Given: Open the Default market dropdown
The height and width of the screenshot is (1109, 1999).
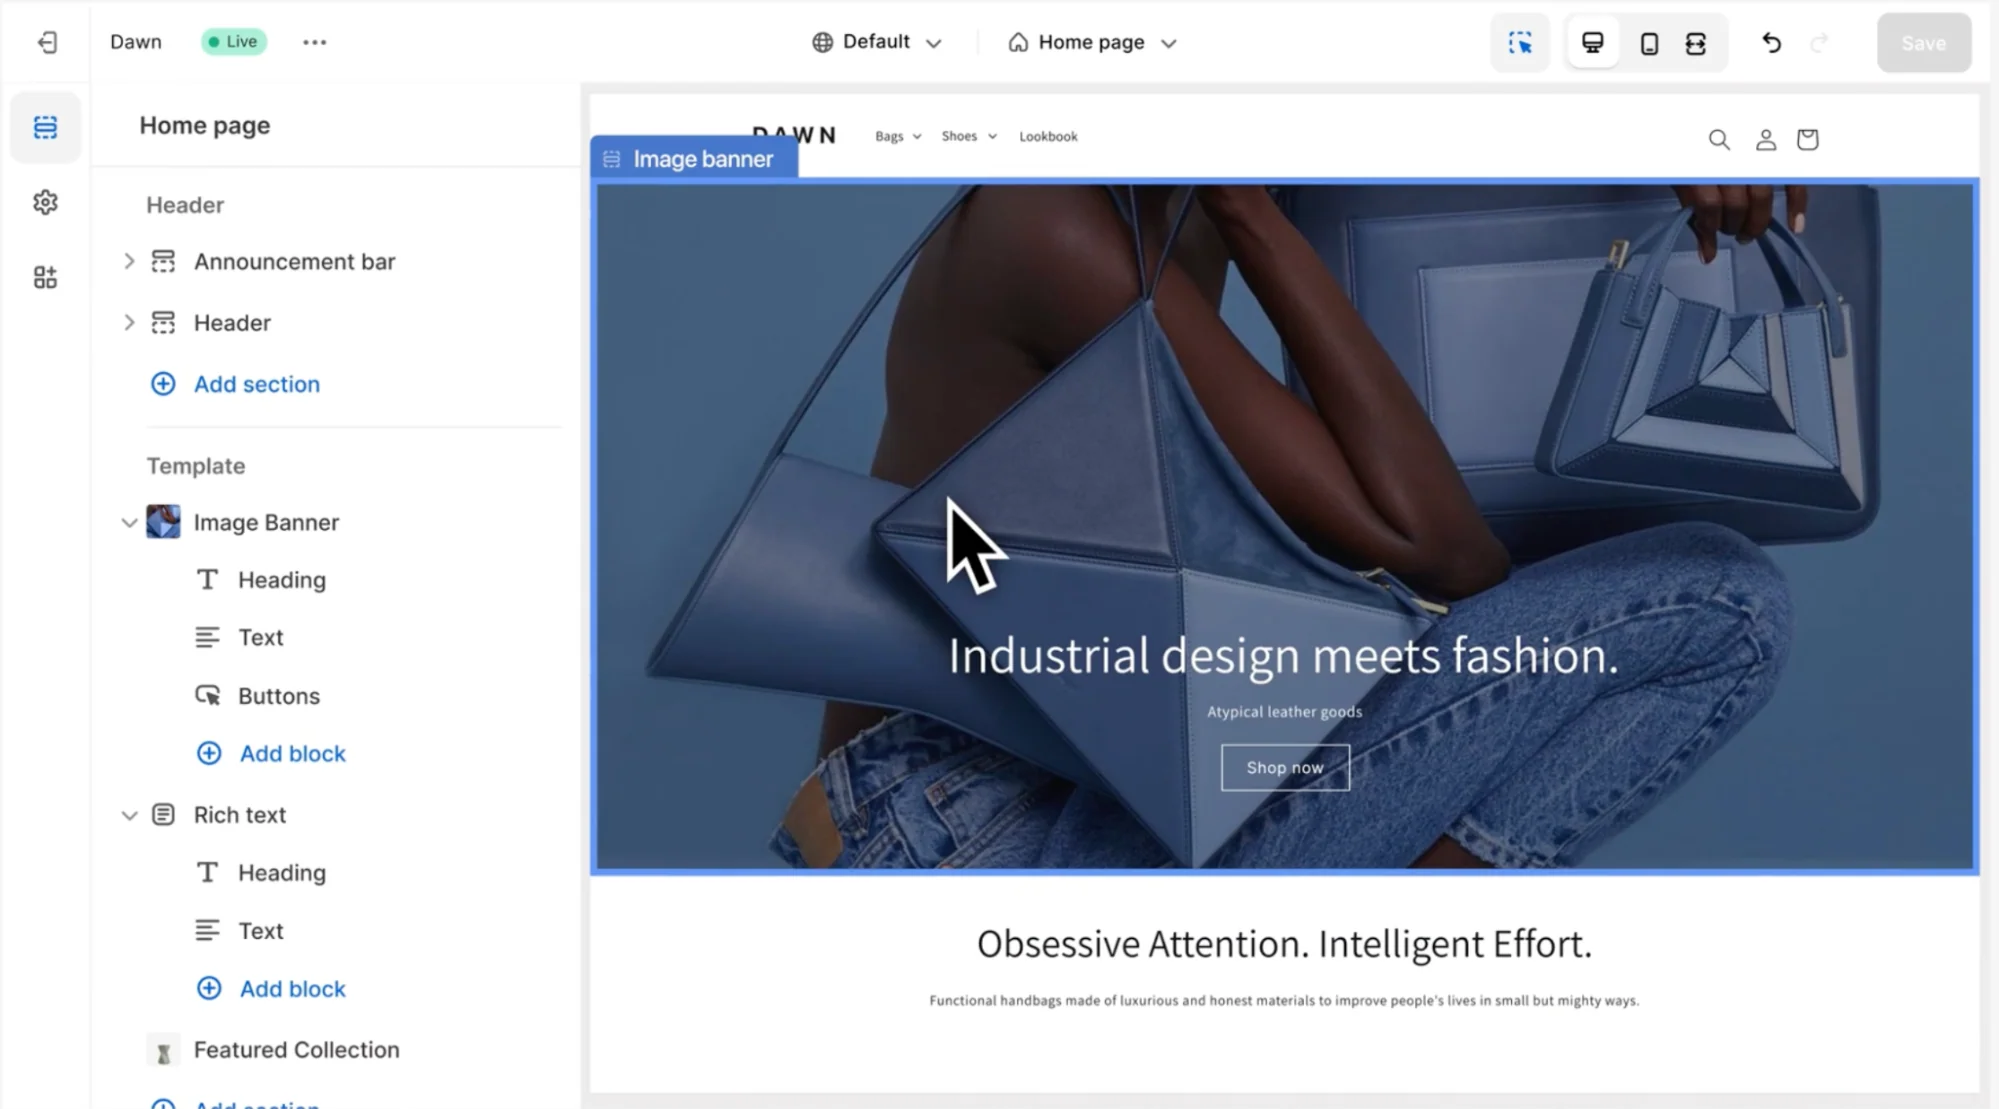Looking at the screenshot, I should (875, 42).
